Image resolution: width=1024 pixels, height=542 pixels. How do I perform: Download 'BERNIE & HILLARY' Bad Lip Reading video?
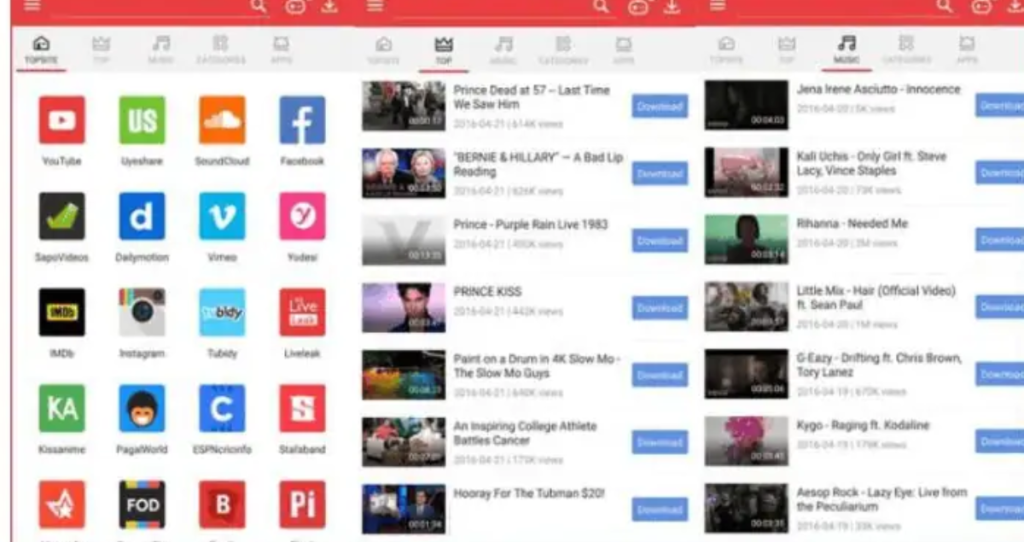pyautogui.click(x=660, y=174)
